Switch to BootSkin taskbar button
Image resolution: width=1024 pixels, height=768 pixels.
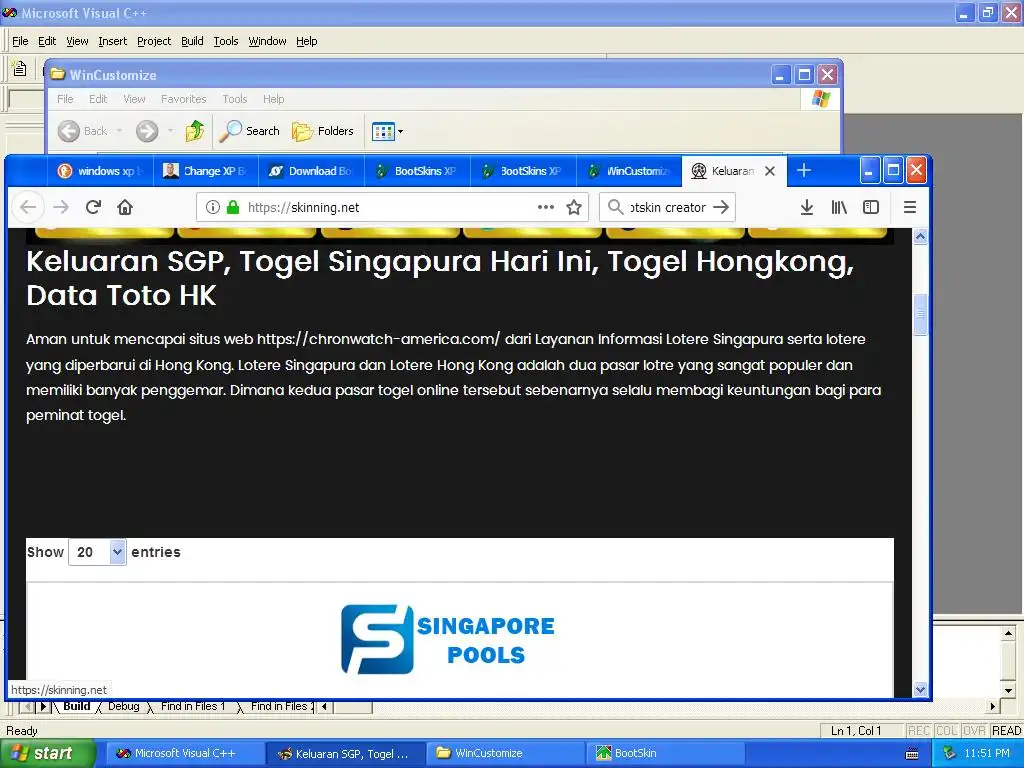tap(665, 754)
